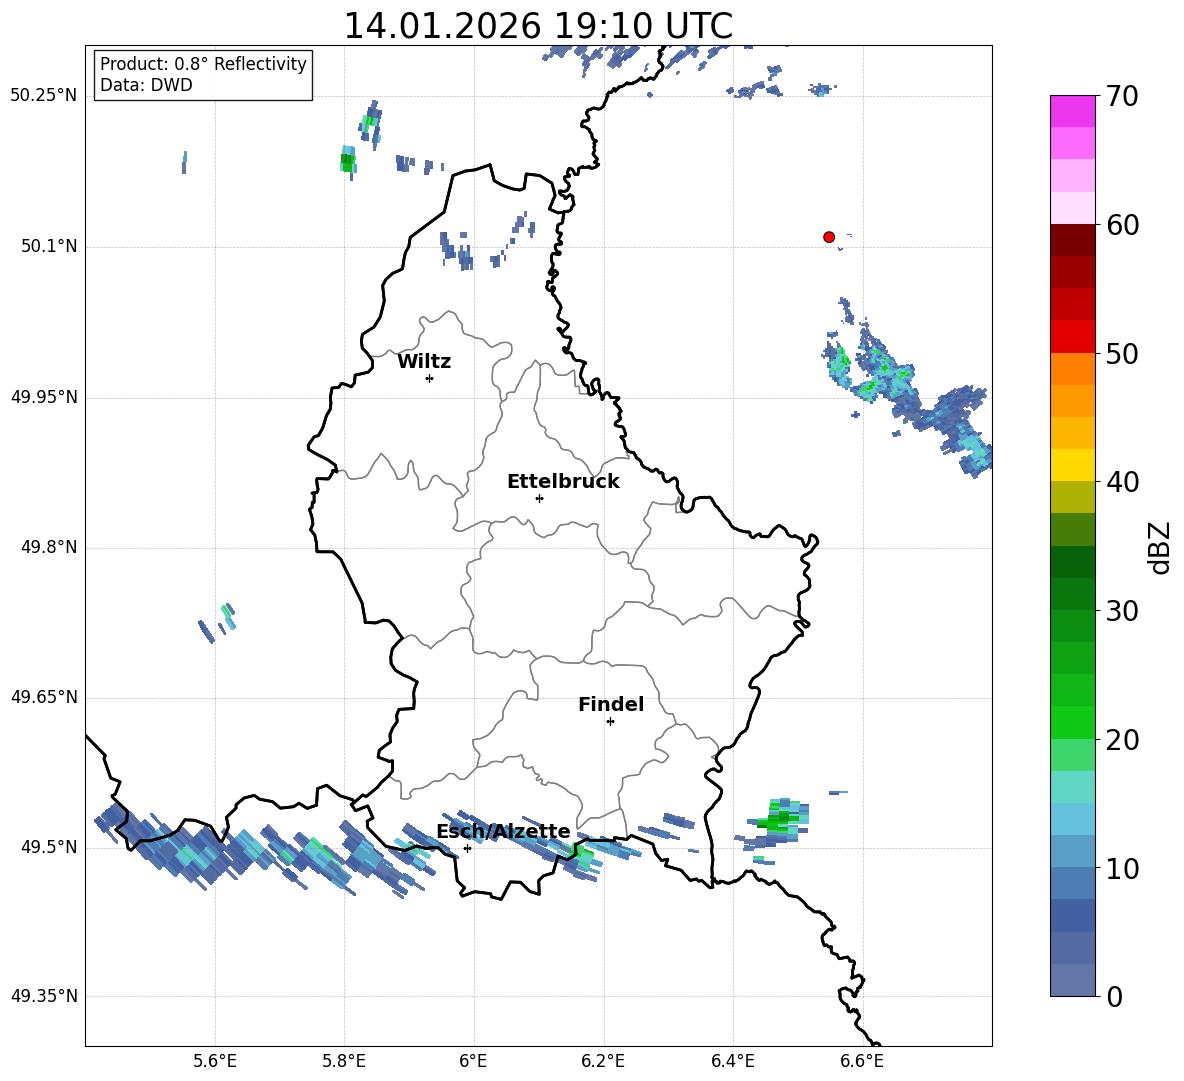Click the 6.2°E longitude label
The image size is (1184, 1081).
[603, 1061]
